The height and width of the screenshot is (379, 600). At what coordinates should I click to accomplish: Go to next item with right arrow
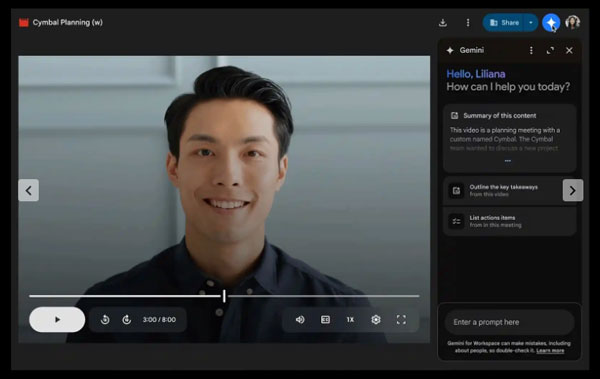tap(573, 190)
